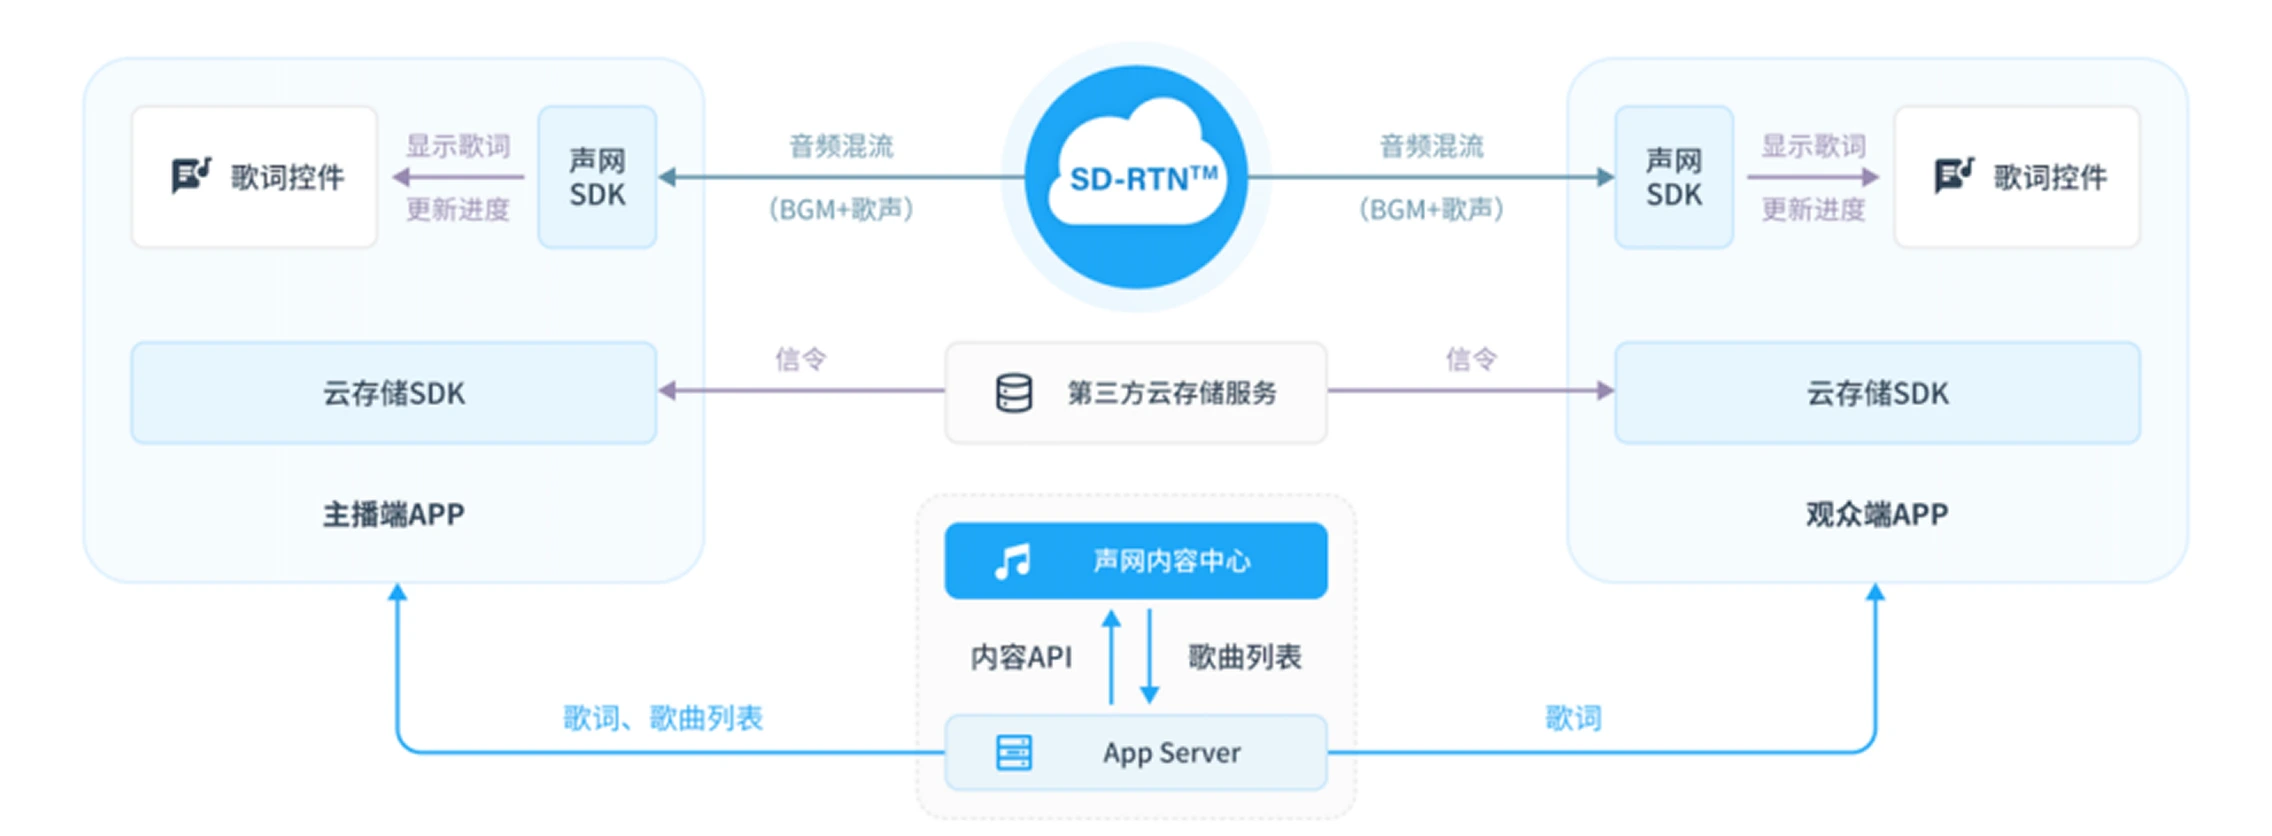Click the 歌词控件 label in 观众端APP
Screen dimensions: 2272x836
click(x=2050, y=177)
